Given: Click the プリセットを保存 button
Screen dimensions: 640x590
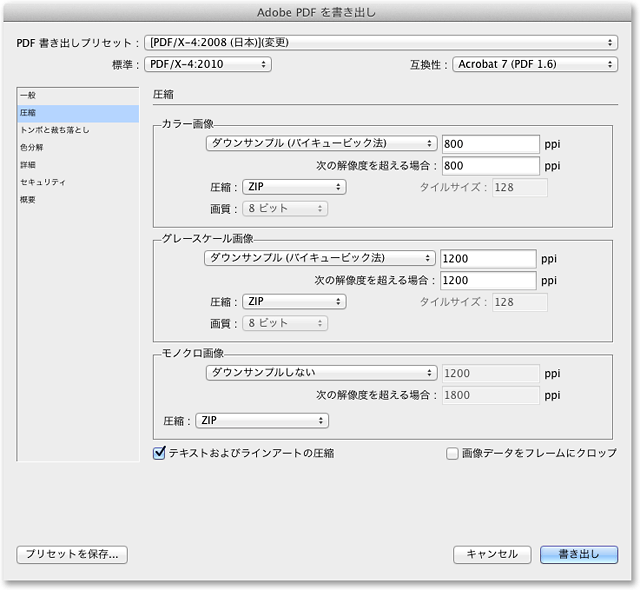Looking at the screenshot, I should [x=72, y=553].
